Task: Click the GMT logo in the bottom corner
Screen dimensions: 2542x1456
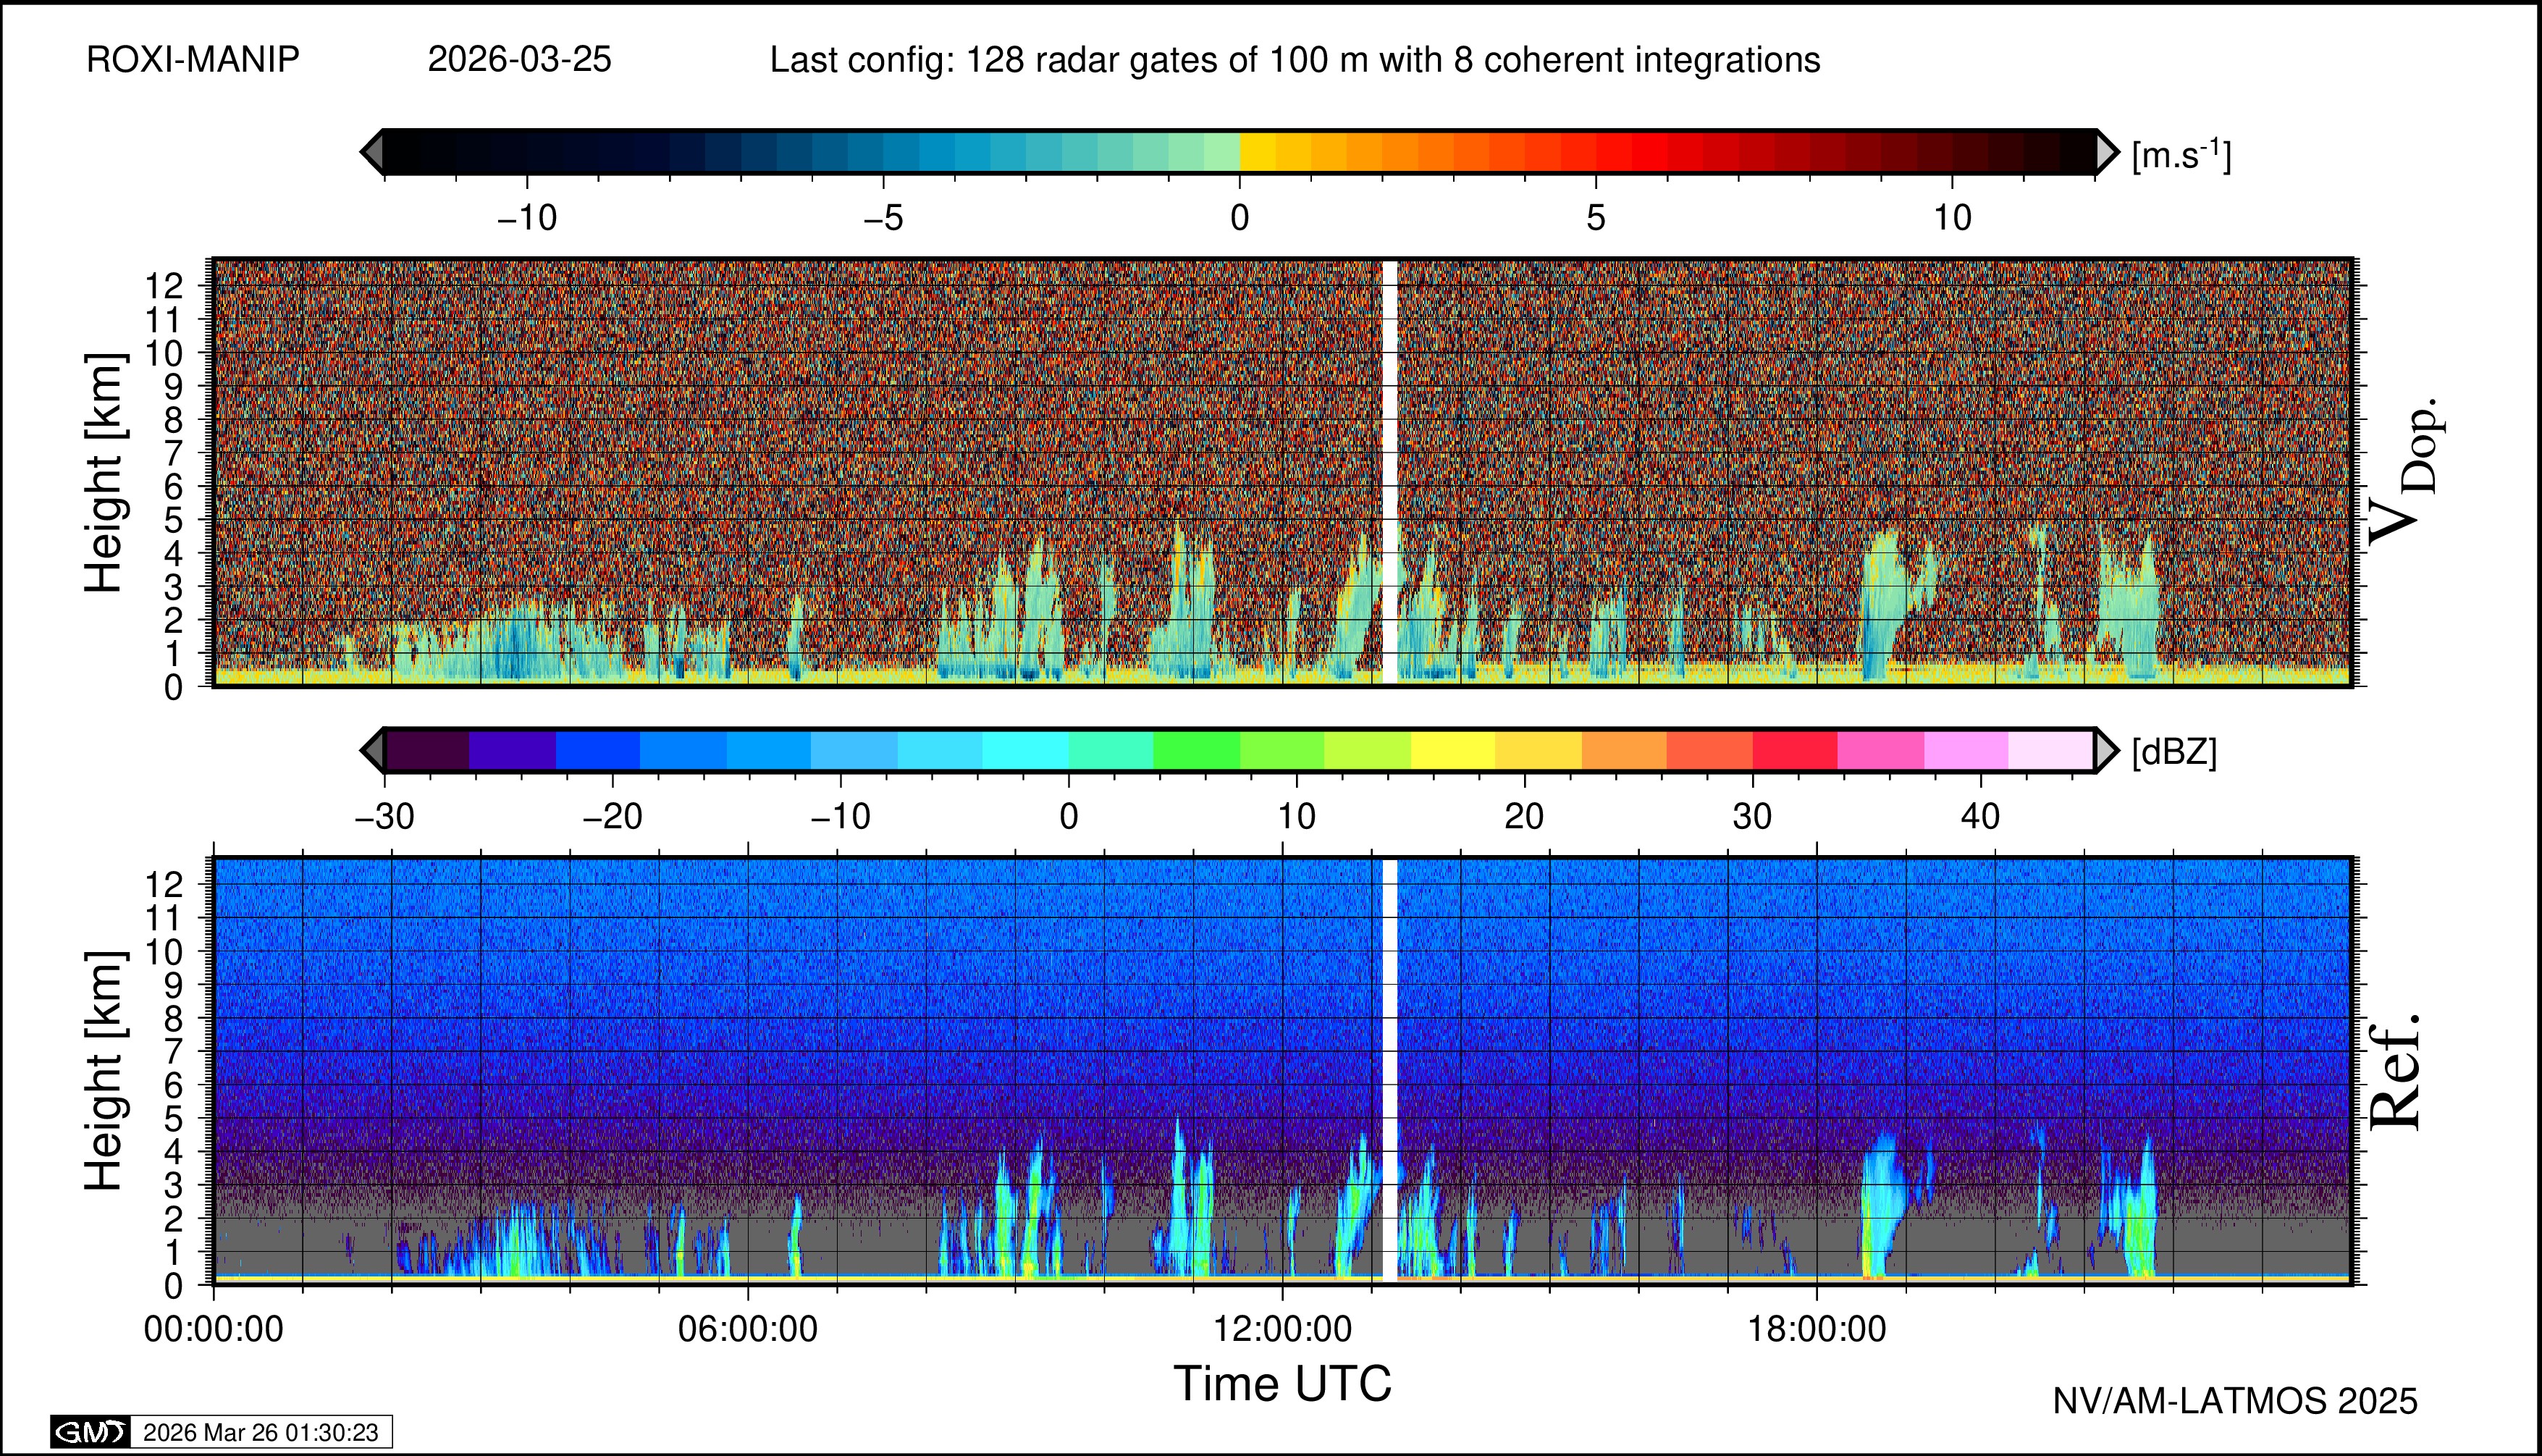Action: [90, 1432]
